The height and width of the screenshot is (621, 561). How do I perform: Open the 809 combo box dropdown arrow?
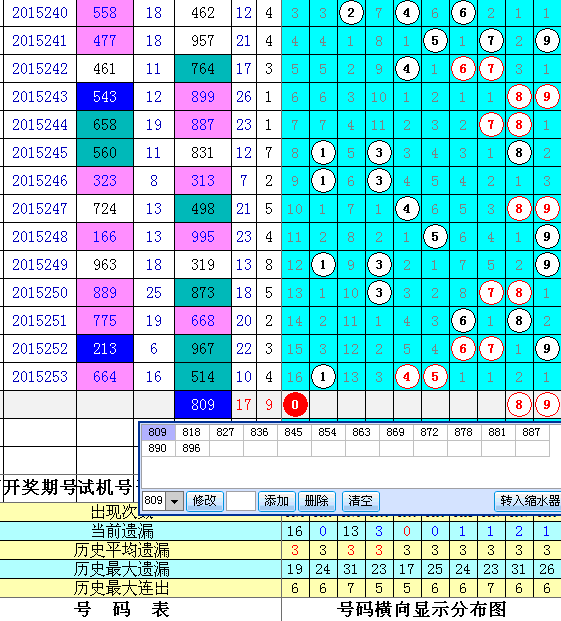tap(174, 501)
